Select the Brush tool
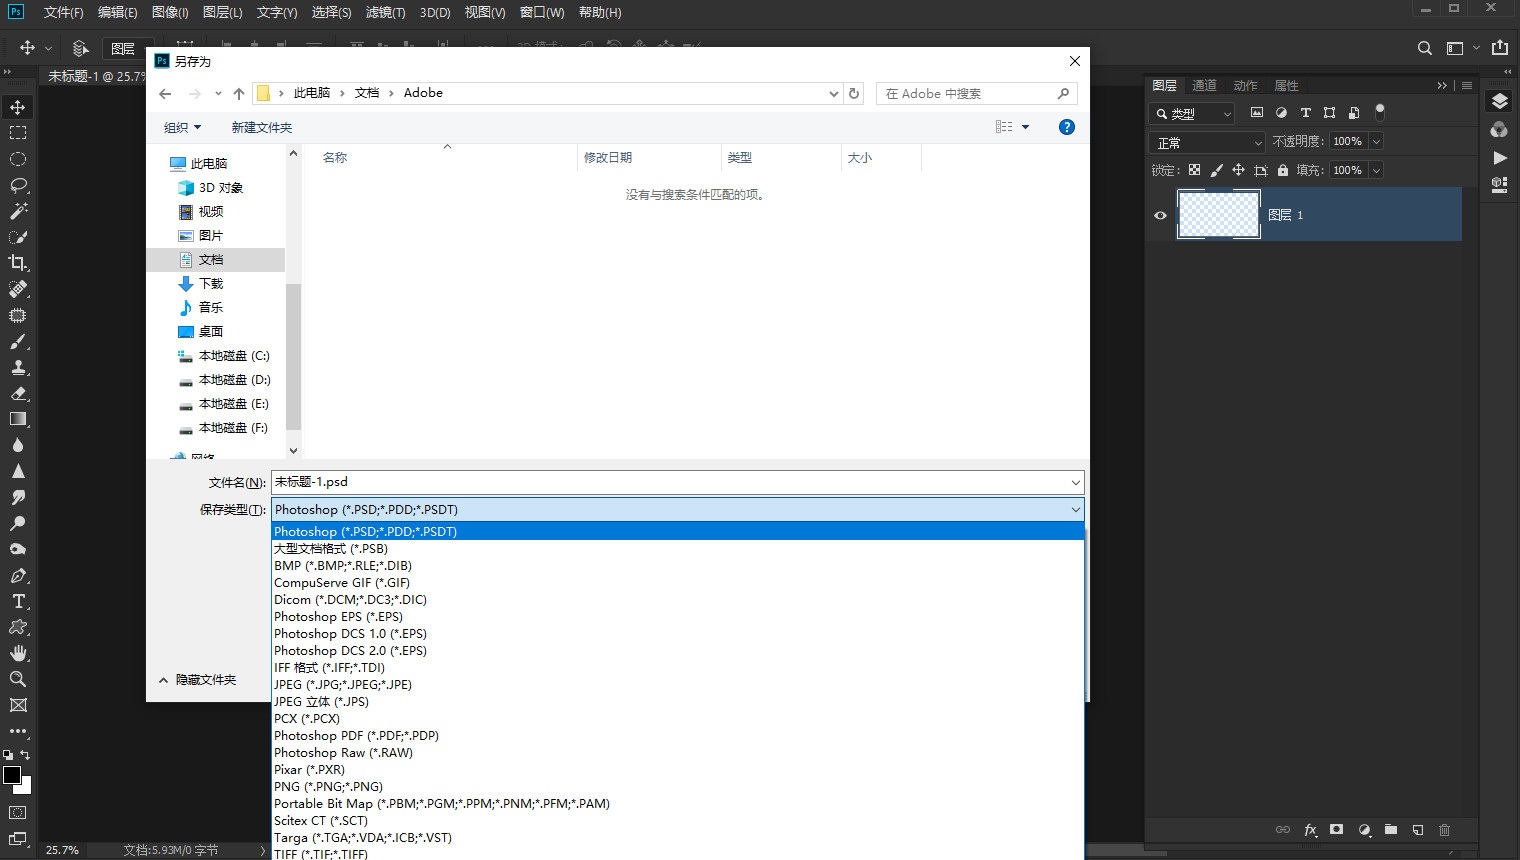Image resolution: width=1520 pixels, height=860 pixels. (18, 341)
